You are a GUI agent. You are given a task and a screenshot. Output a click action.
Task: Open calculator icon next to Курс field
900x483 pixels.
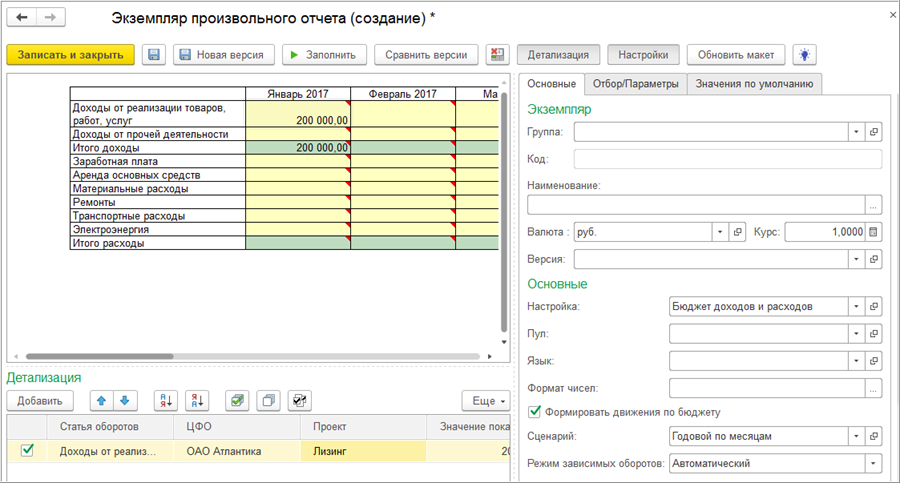coord(873,231)
